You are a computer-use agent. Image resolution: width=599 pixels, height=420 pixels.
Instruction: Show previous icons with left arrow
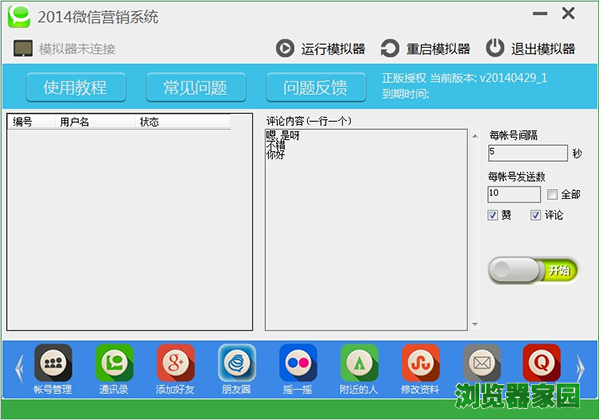pos(19,369)
